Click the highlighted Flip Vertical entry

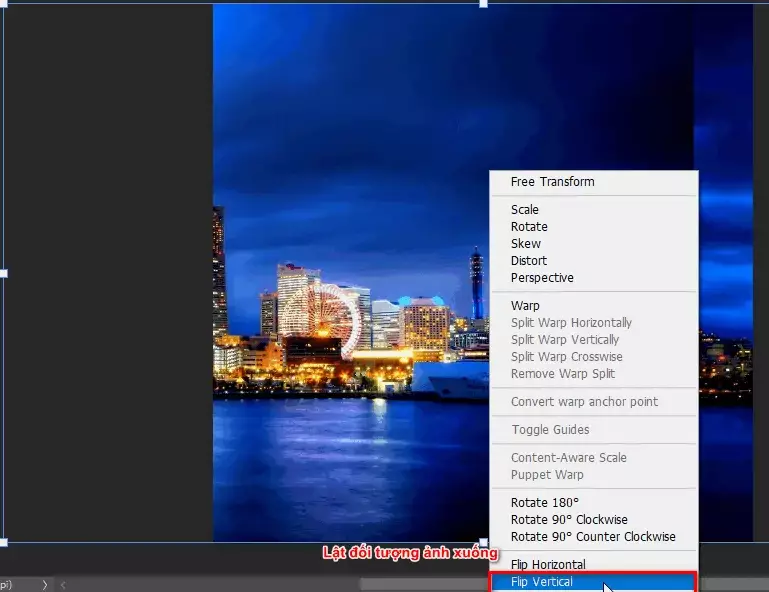pos(593,582)
